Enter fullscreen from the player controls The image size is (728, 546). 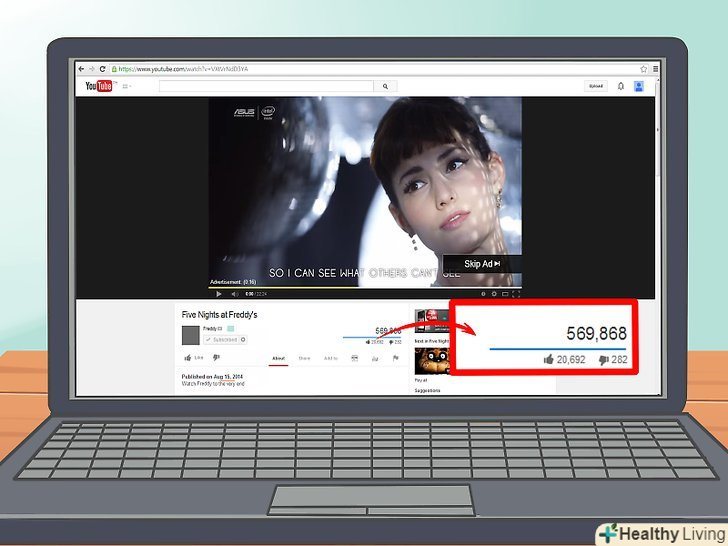pos(516,294)
